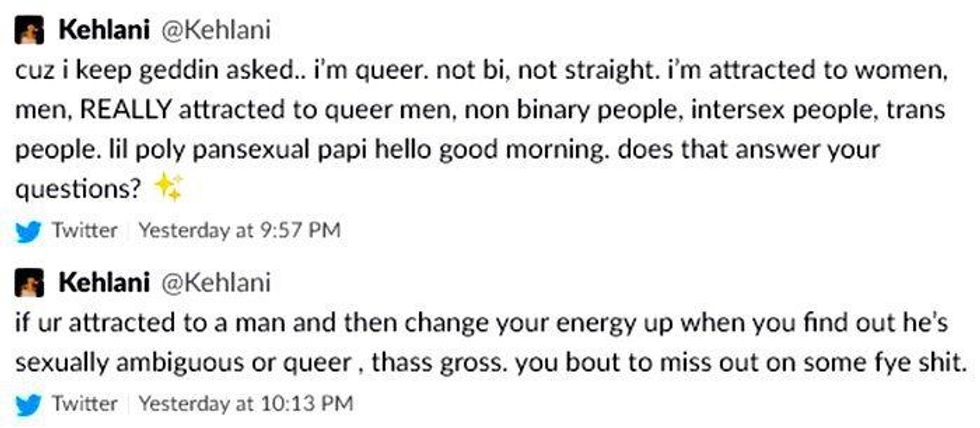Click the Twitter bird icon beside 9:57 PM

[29, 230]
